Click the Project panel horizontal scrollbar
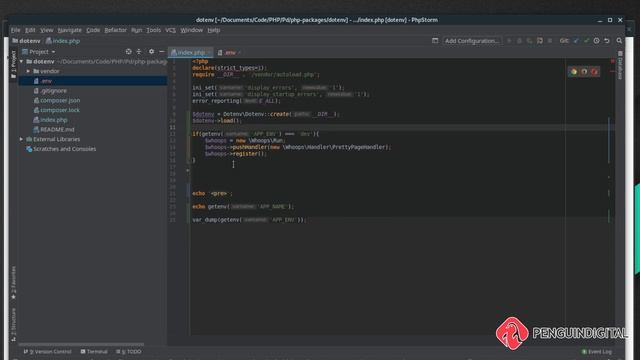Screen dimensions: 640x360 tap(81, 344)
